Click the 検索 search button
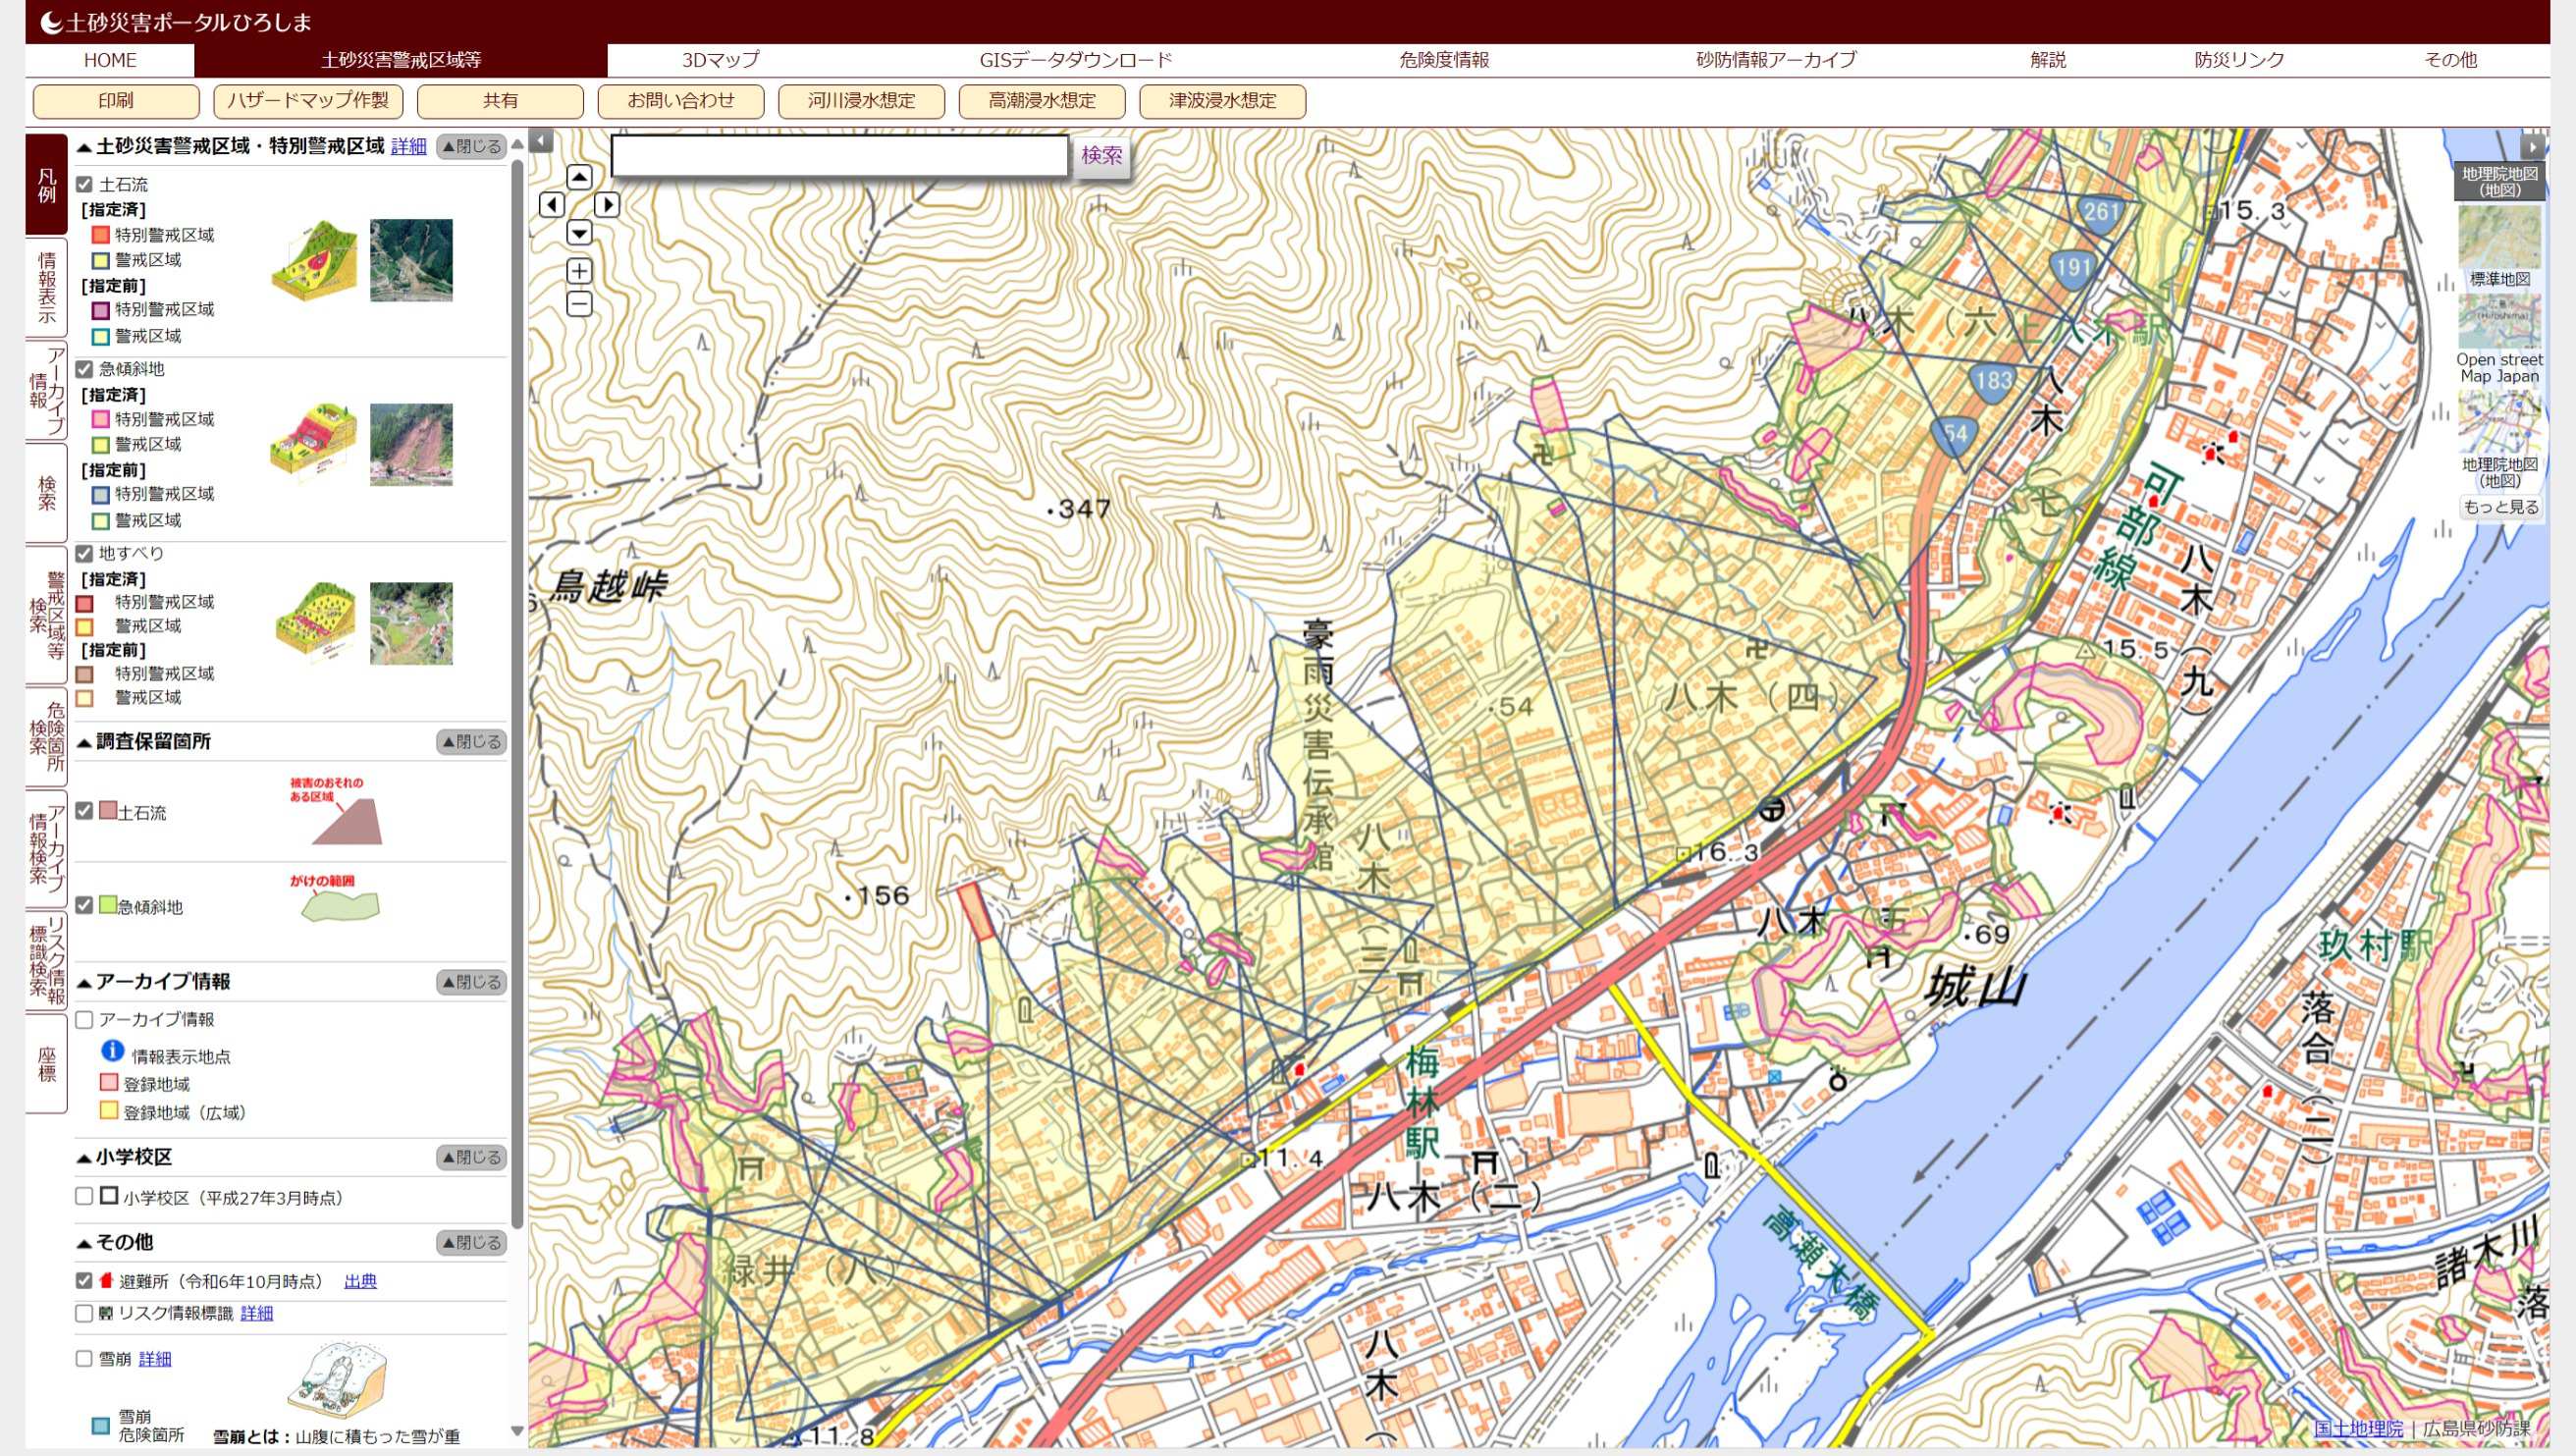The height and width of the screenshot is (1456, 2576). click(x=1101, y=156)
